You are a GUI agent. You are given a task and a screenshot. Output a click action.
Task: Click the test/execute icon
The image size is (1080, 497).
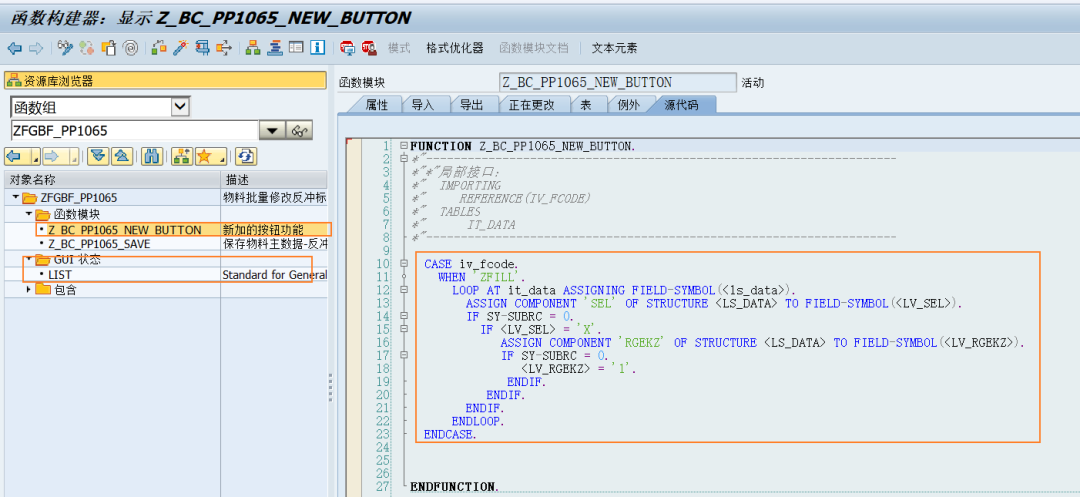(202, 47)
